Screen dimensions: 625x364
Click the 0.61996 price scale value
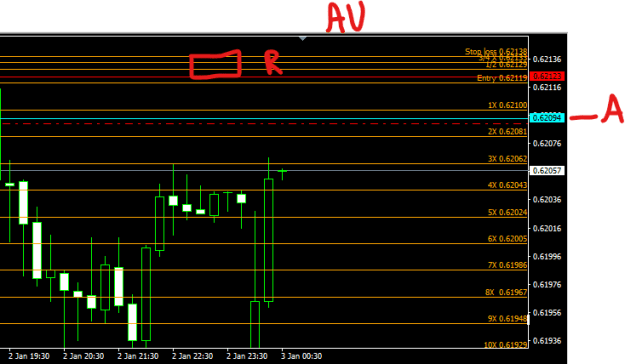point(547,256)
